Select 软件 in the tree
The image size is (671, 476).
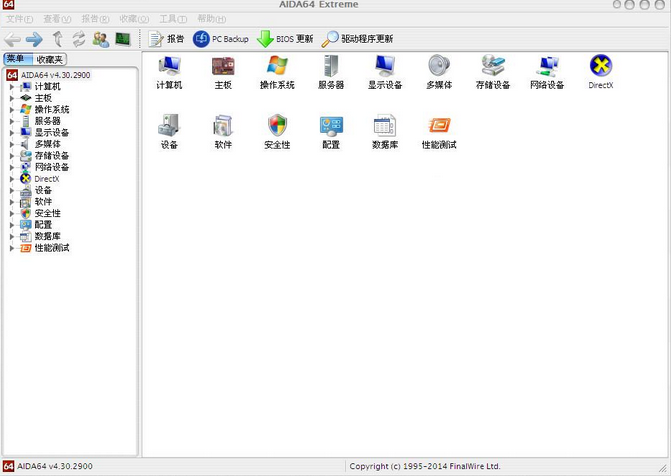[x=43, y=202]
